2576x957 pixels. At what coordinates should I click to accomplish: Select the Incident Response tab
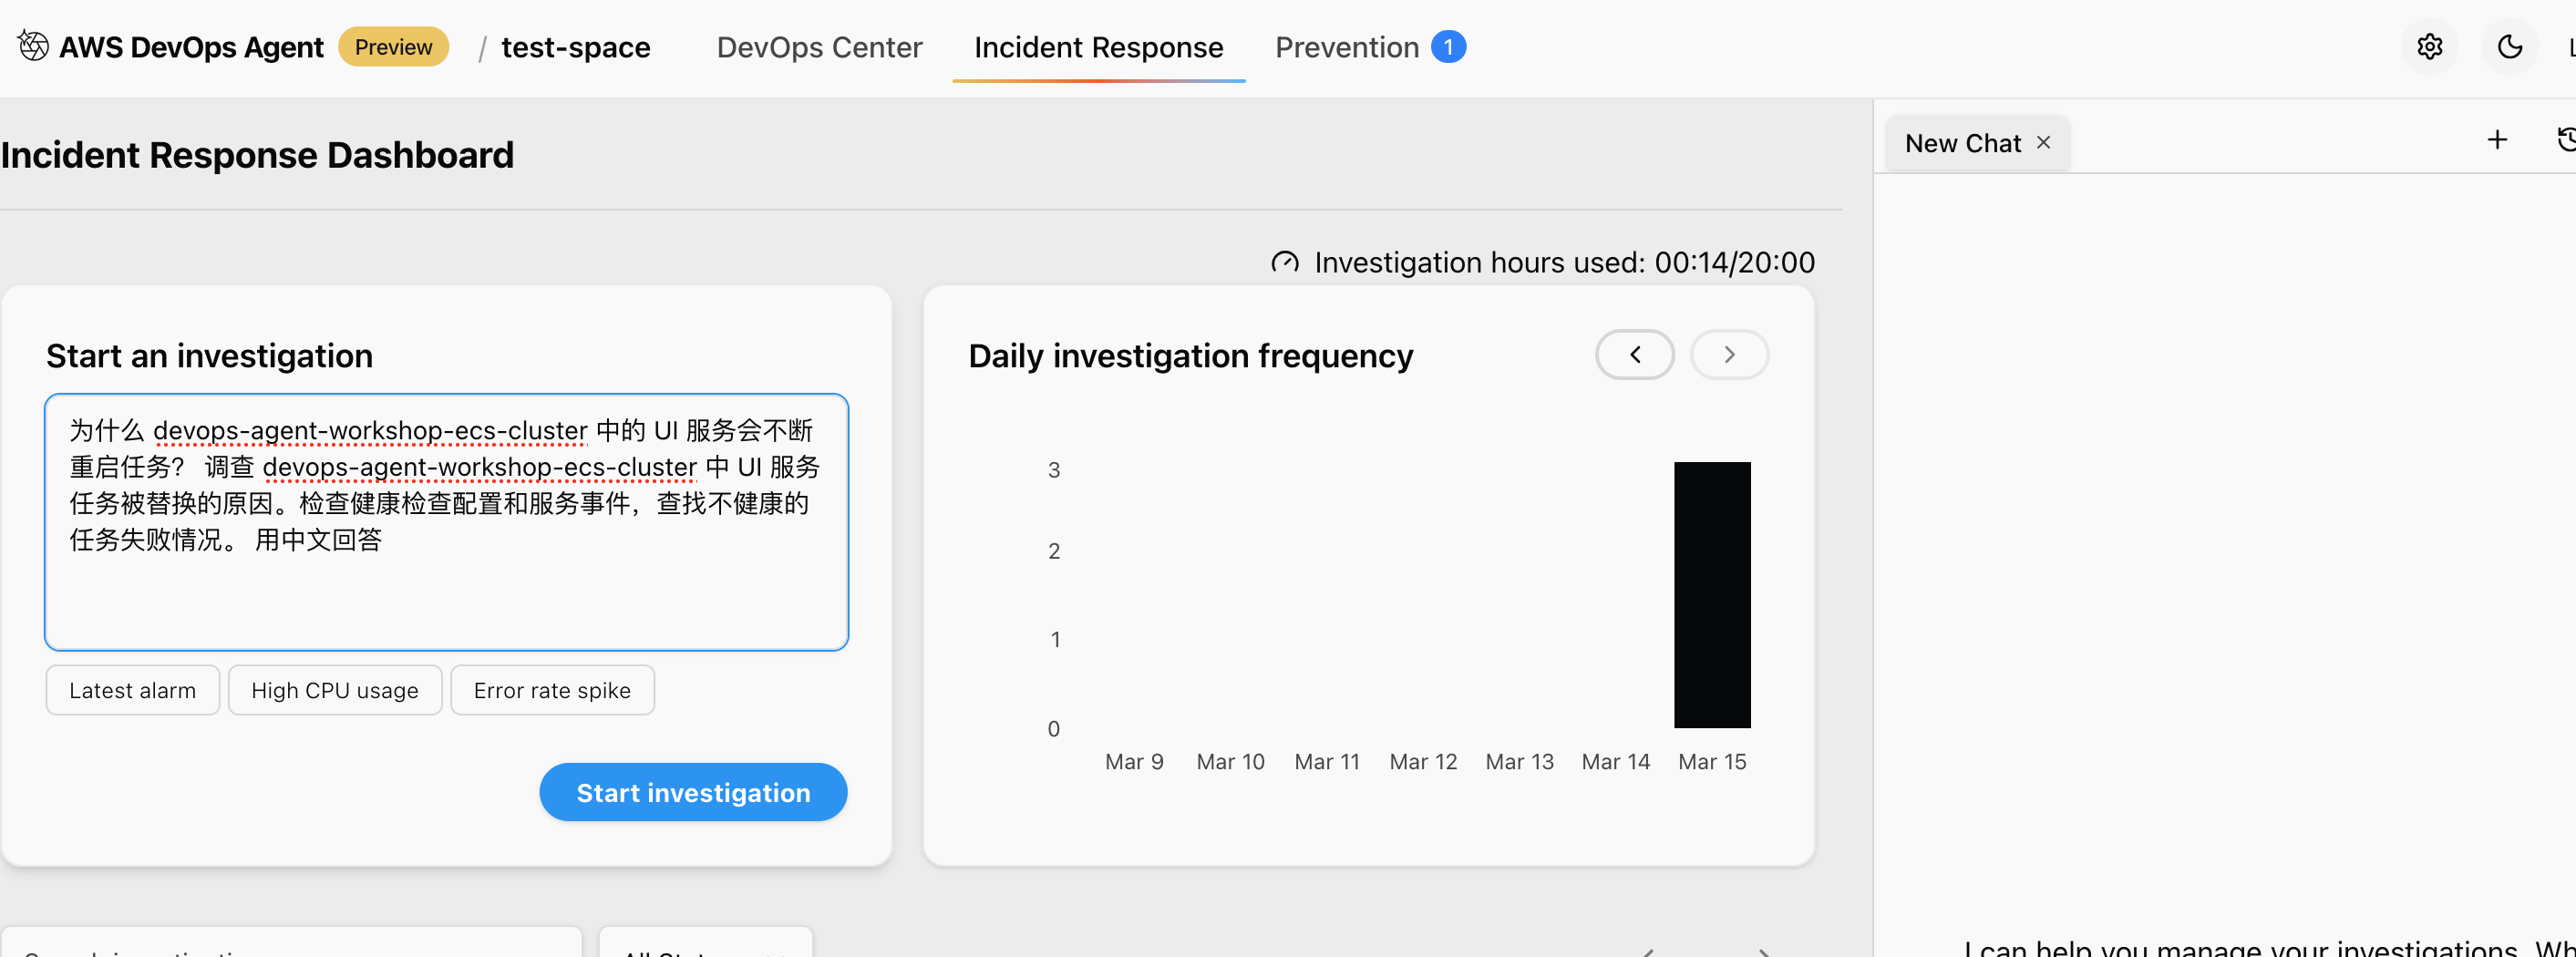pyautogui.click(x=1098, y=47)
